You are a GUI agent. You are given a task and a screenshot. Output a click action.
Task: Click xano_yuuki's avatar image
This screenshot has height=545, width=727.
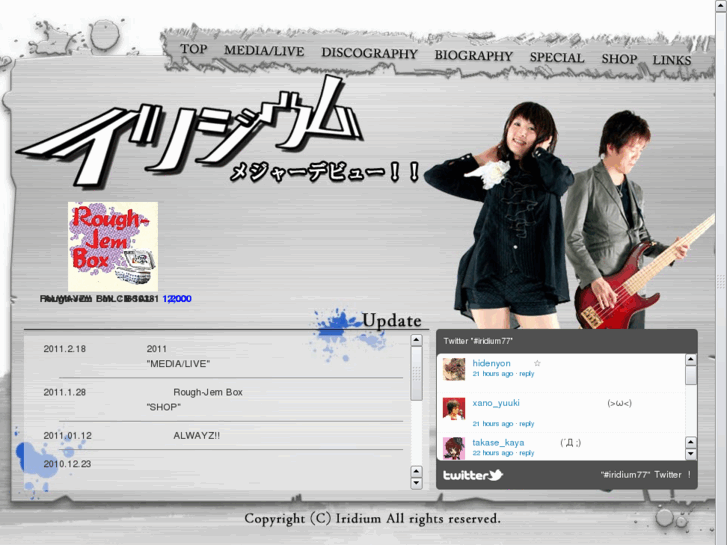[x=453, y=409]
